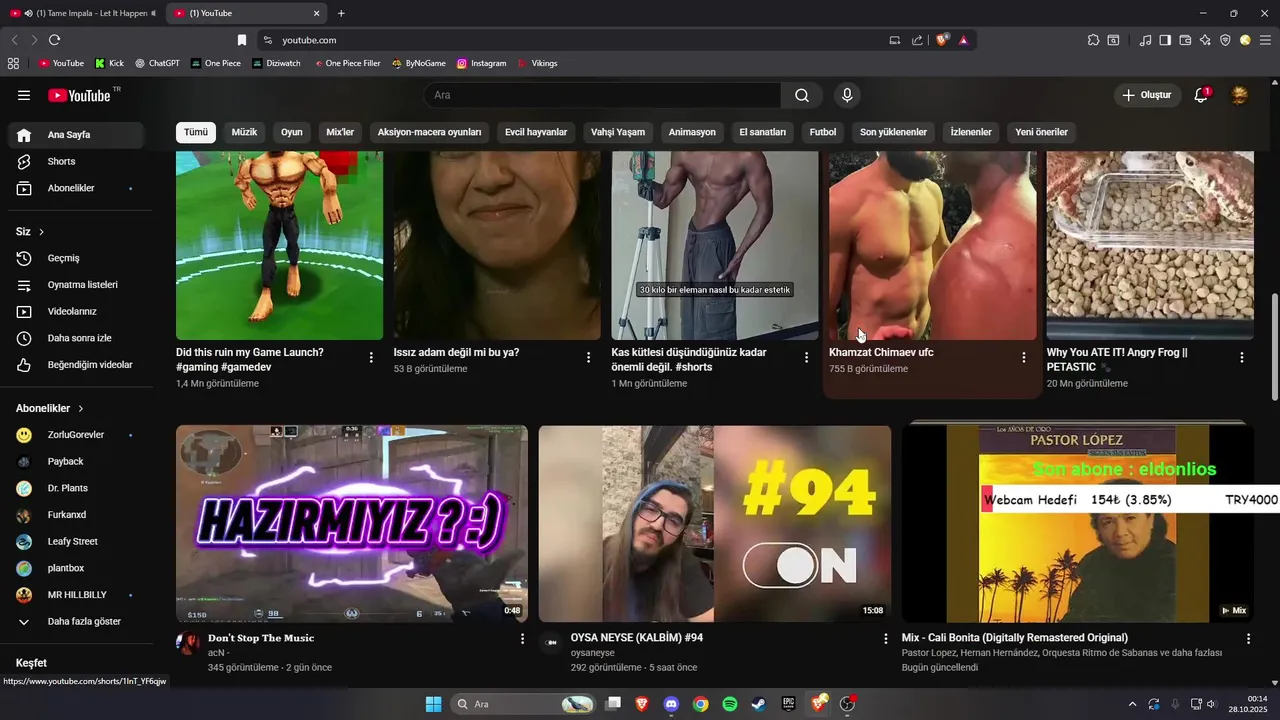
Task: Select the Yeni öneriler chip
Action: point(1041,132)
